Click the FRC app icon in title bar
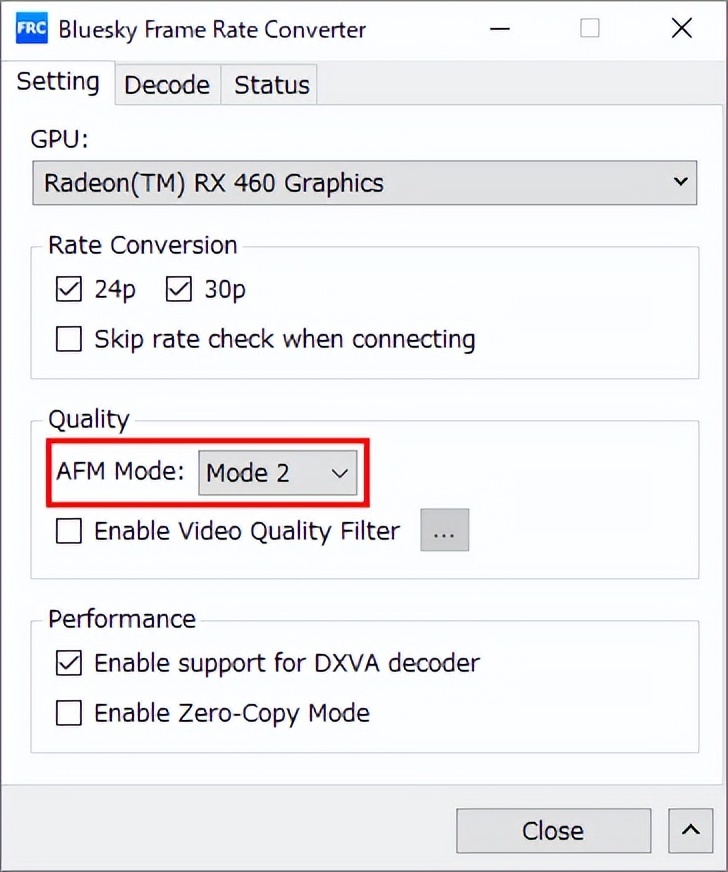728x872 pixels. click(30, 28)
